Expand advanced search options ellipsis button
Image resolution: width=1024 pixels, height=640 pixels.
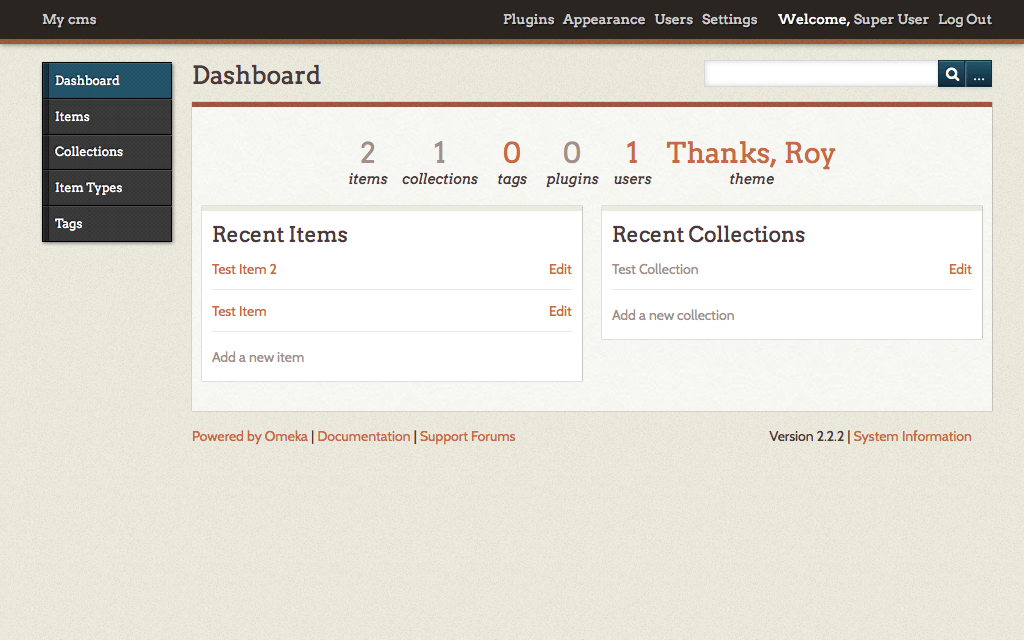coord(979,74)
